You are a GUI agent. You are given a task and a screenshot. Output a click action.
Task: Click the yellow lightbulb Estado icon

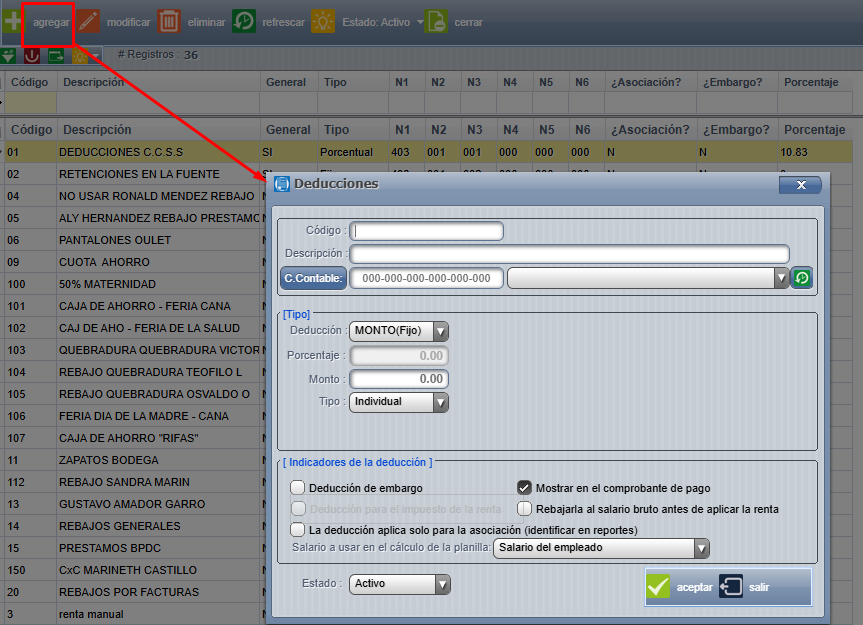pos(323,22)
